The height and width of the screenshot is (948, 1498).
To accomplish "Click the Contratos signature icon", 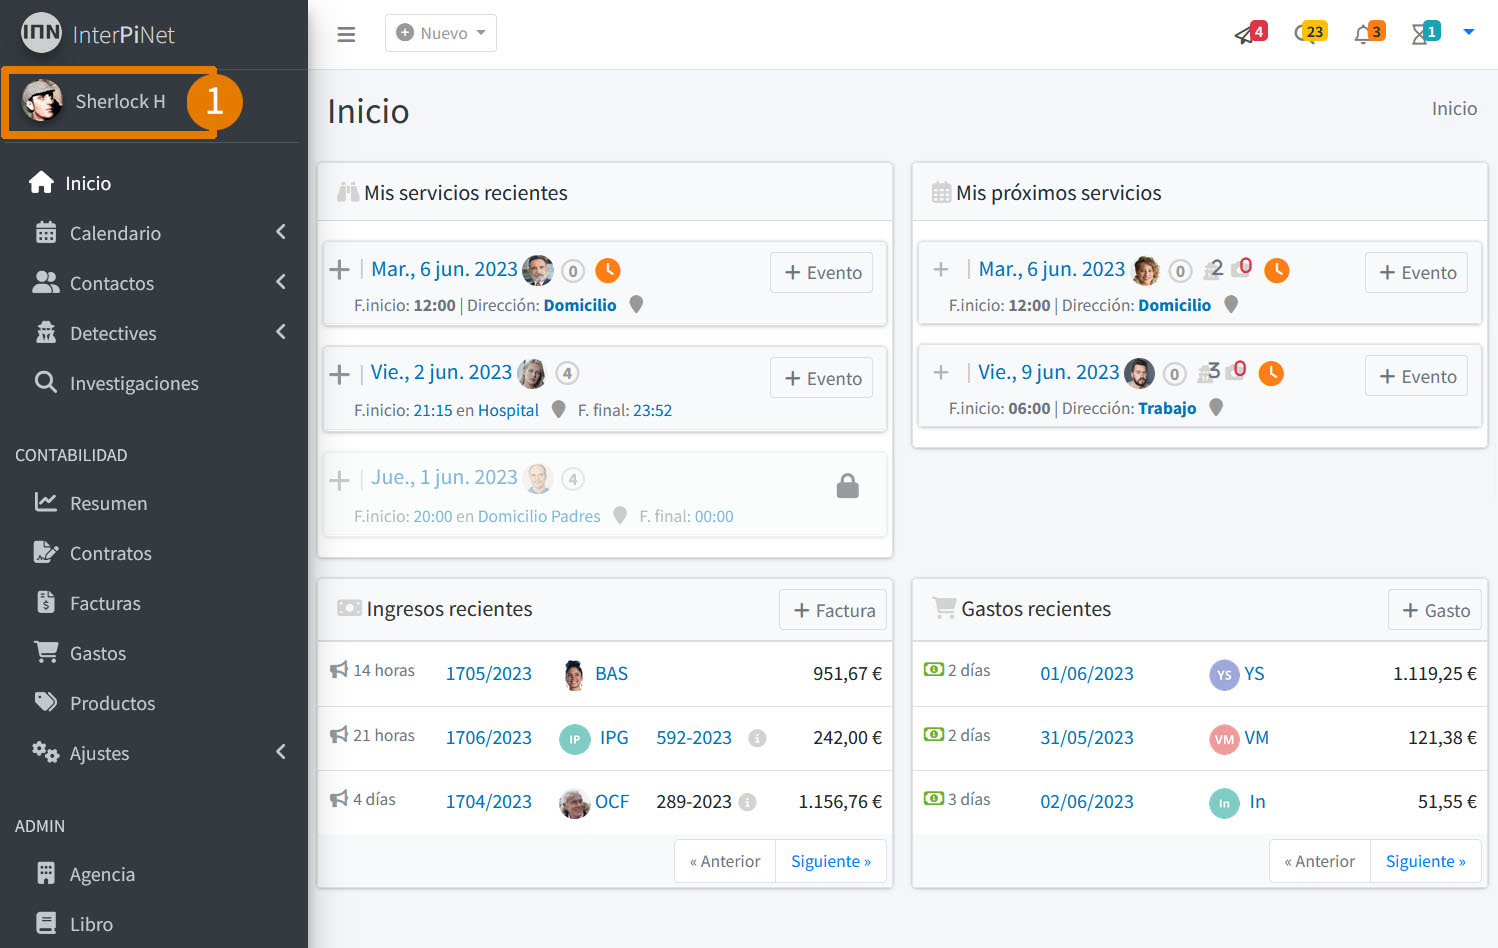I will [46, 552].
